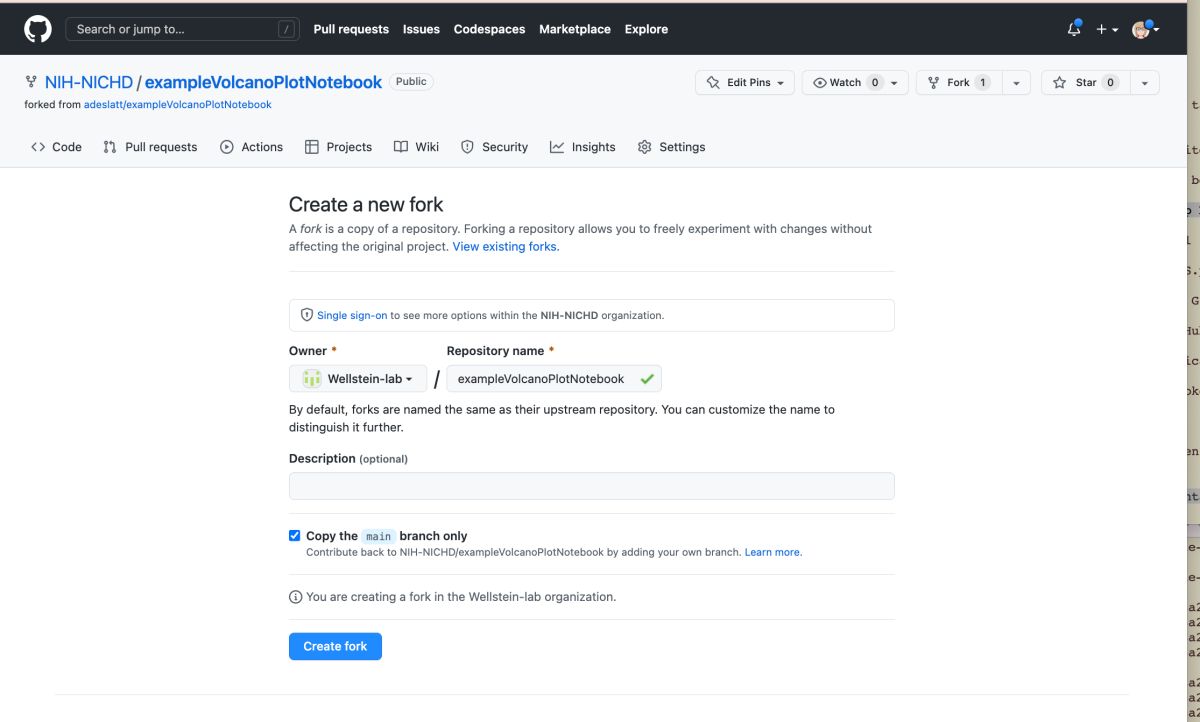This screenshot has width=1200, height=722.
Task: Open the NIH-NICHD organization link
Action: tap(89, 82)
